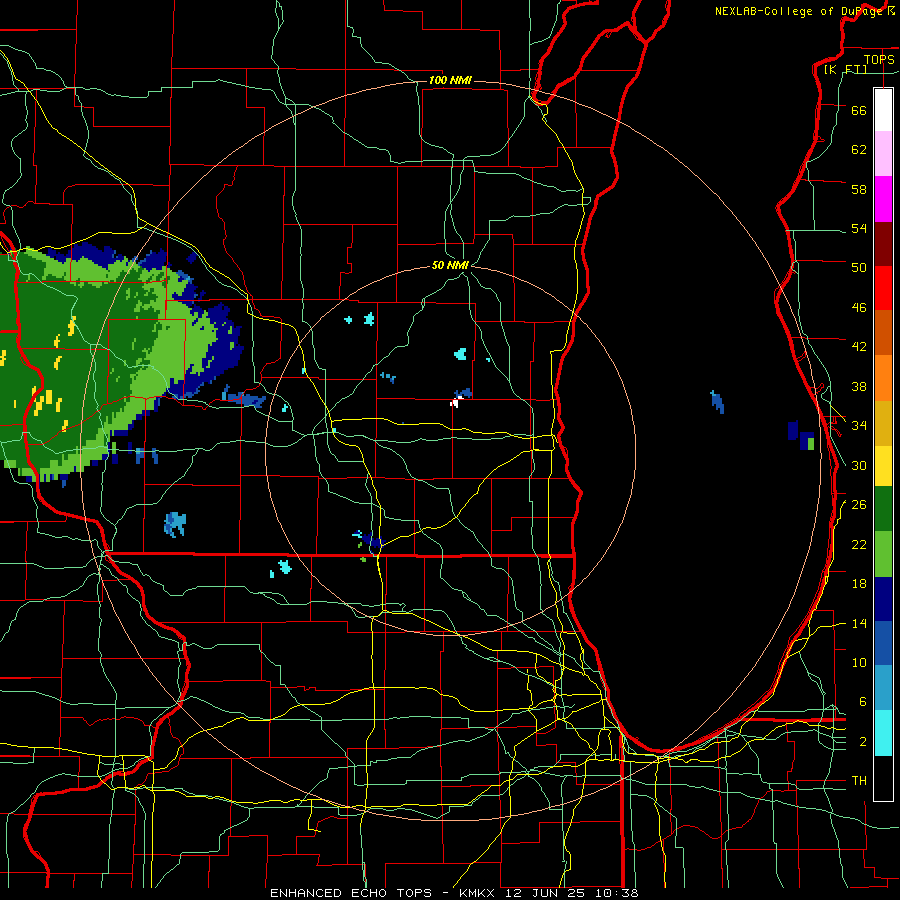Image resolution: width=900 pixels, height=900 pixels.
Task: Click the '66' legend value
Action: 859,110
